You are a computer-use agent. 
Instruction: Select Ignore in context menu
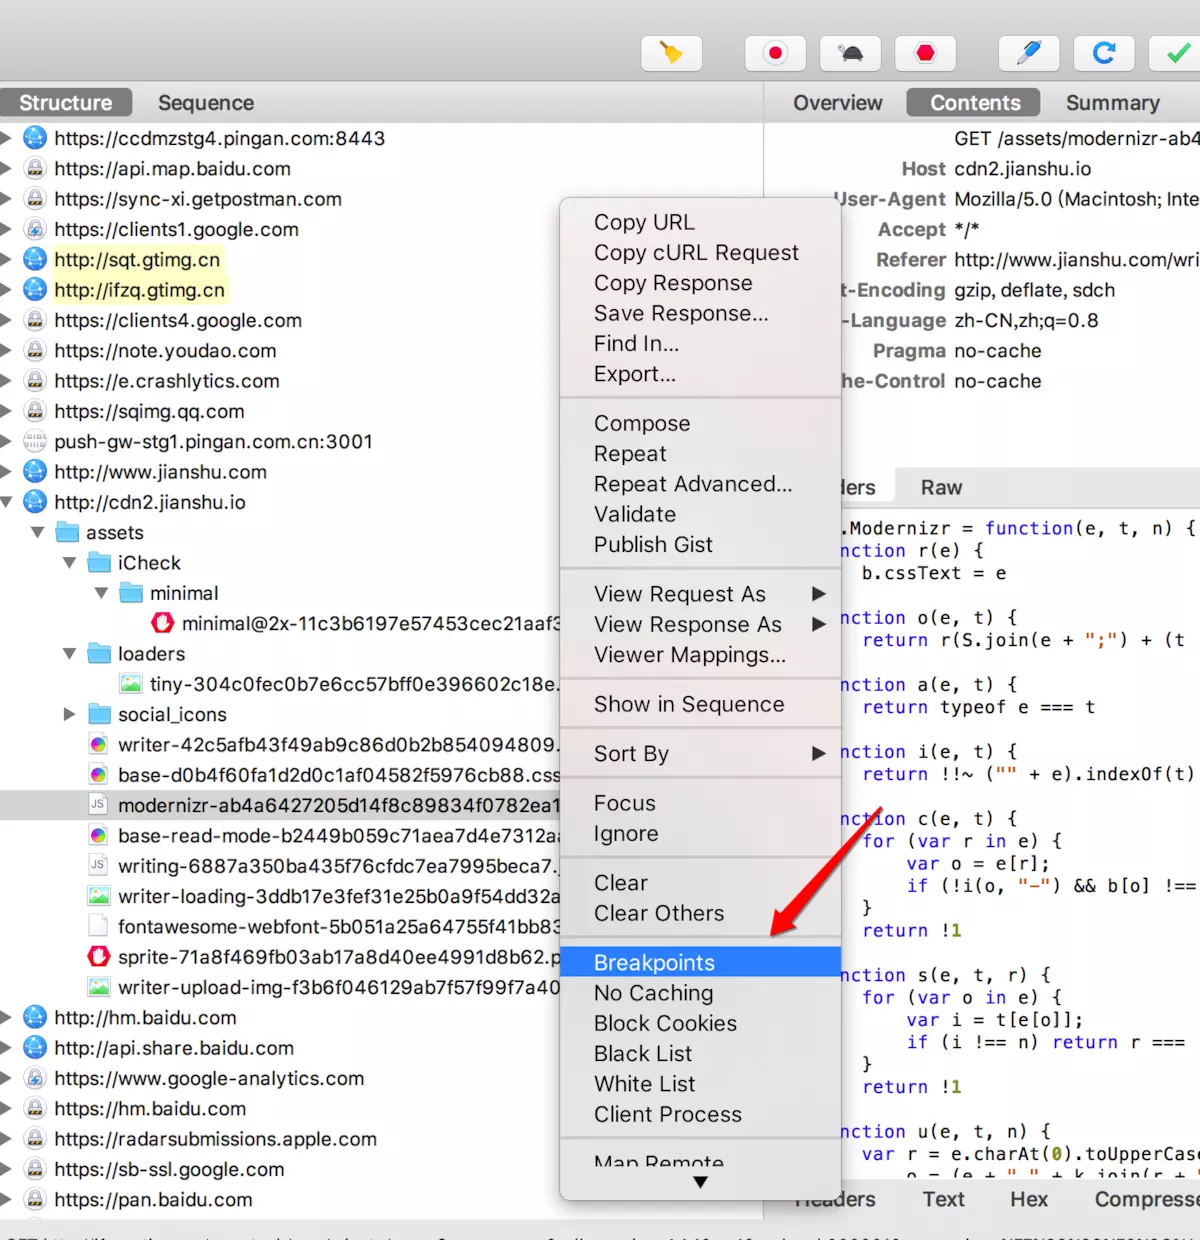pyautogui.click(x=700, y=834)
